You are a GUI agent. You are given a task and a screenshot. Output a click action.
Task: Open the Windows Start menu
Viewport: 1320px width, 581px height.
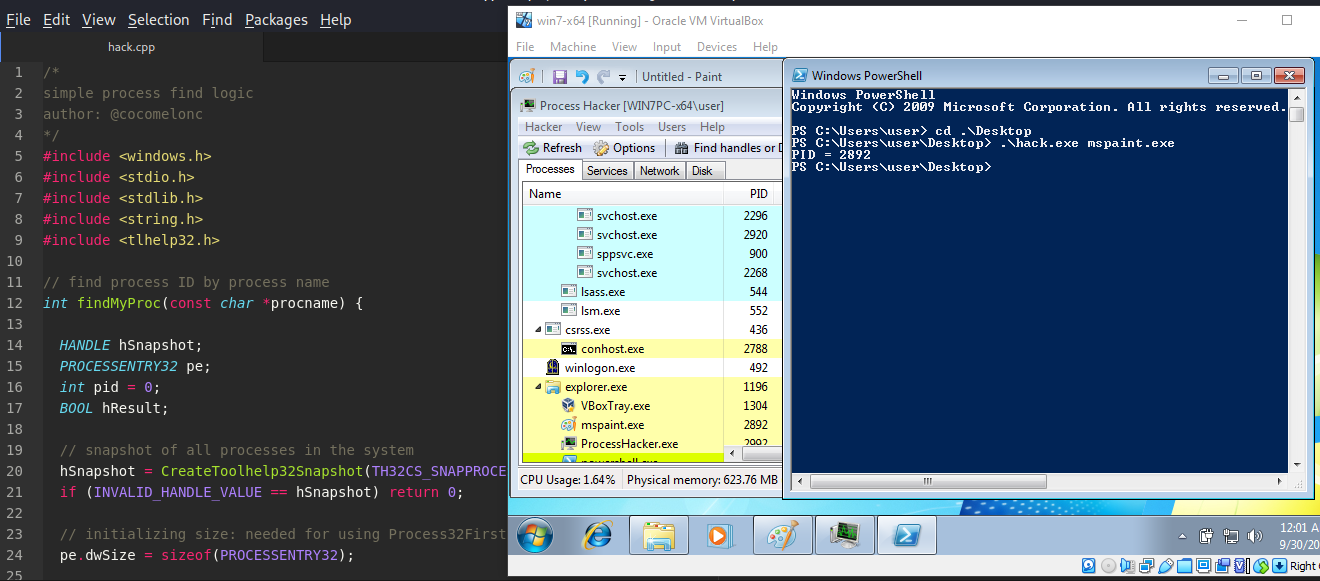coord(533,535)
